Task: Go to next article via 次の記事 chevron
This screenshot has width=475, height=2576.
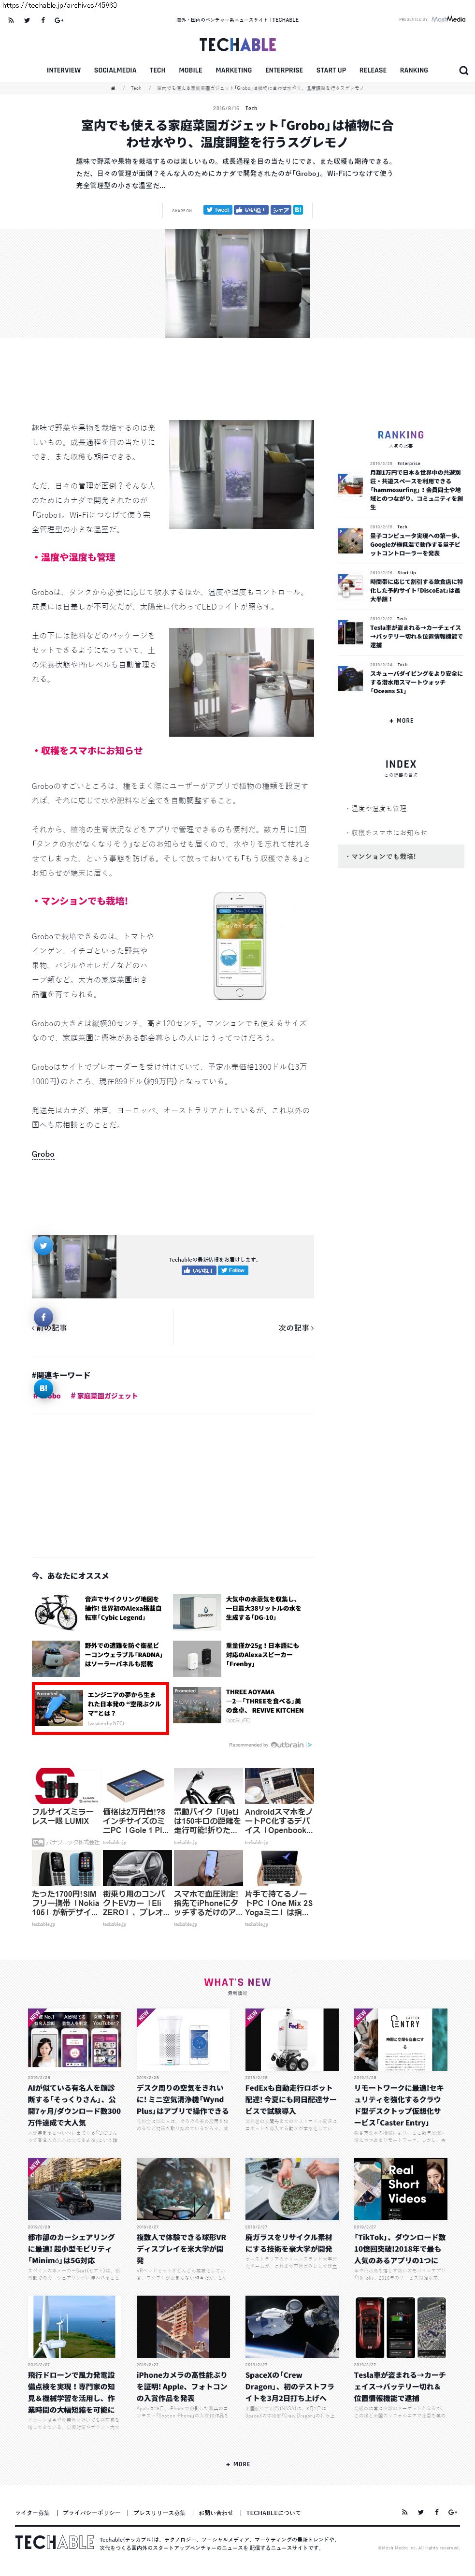Action: [x=296, y=1328]
